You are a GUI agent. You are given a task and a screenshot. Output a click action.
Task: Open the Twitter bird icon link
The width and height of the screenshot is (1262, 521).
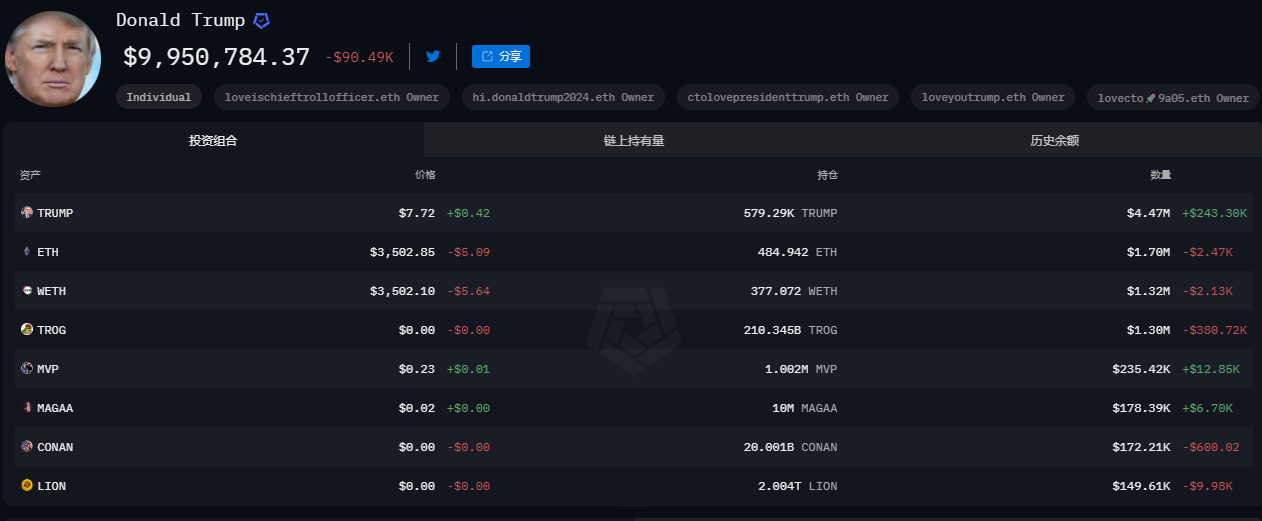(433, 56)
